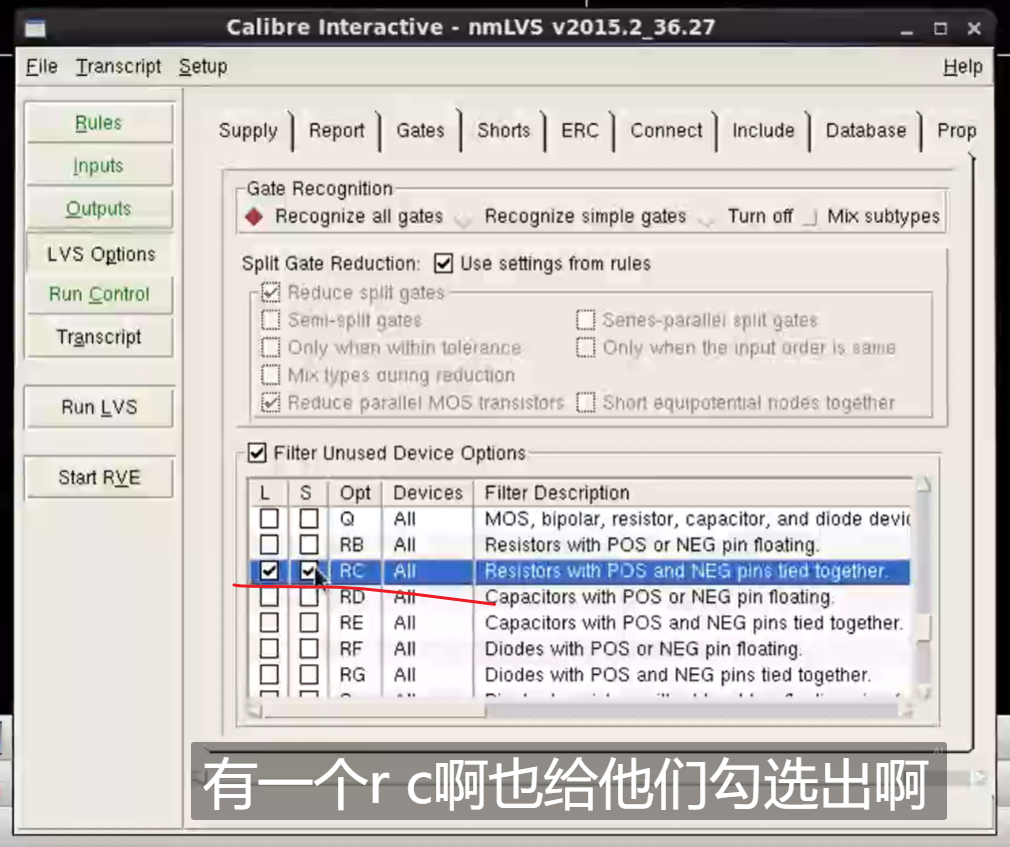Click the window menu icon in title bar
The image size is (1010, 847).
(x=35, y=28)
